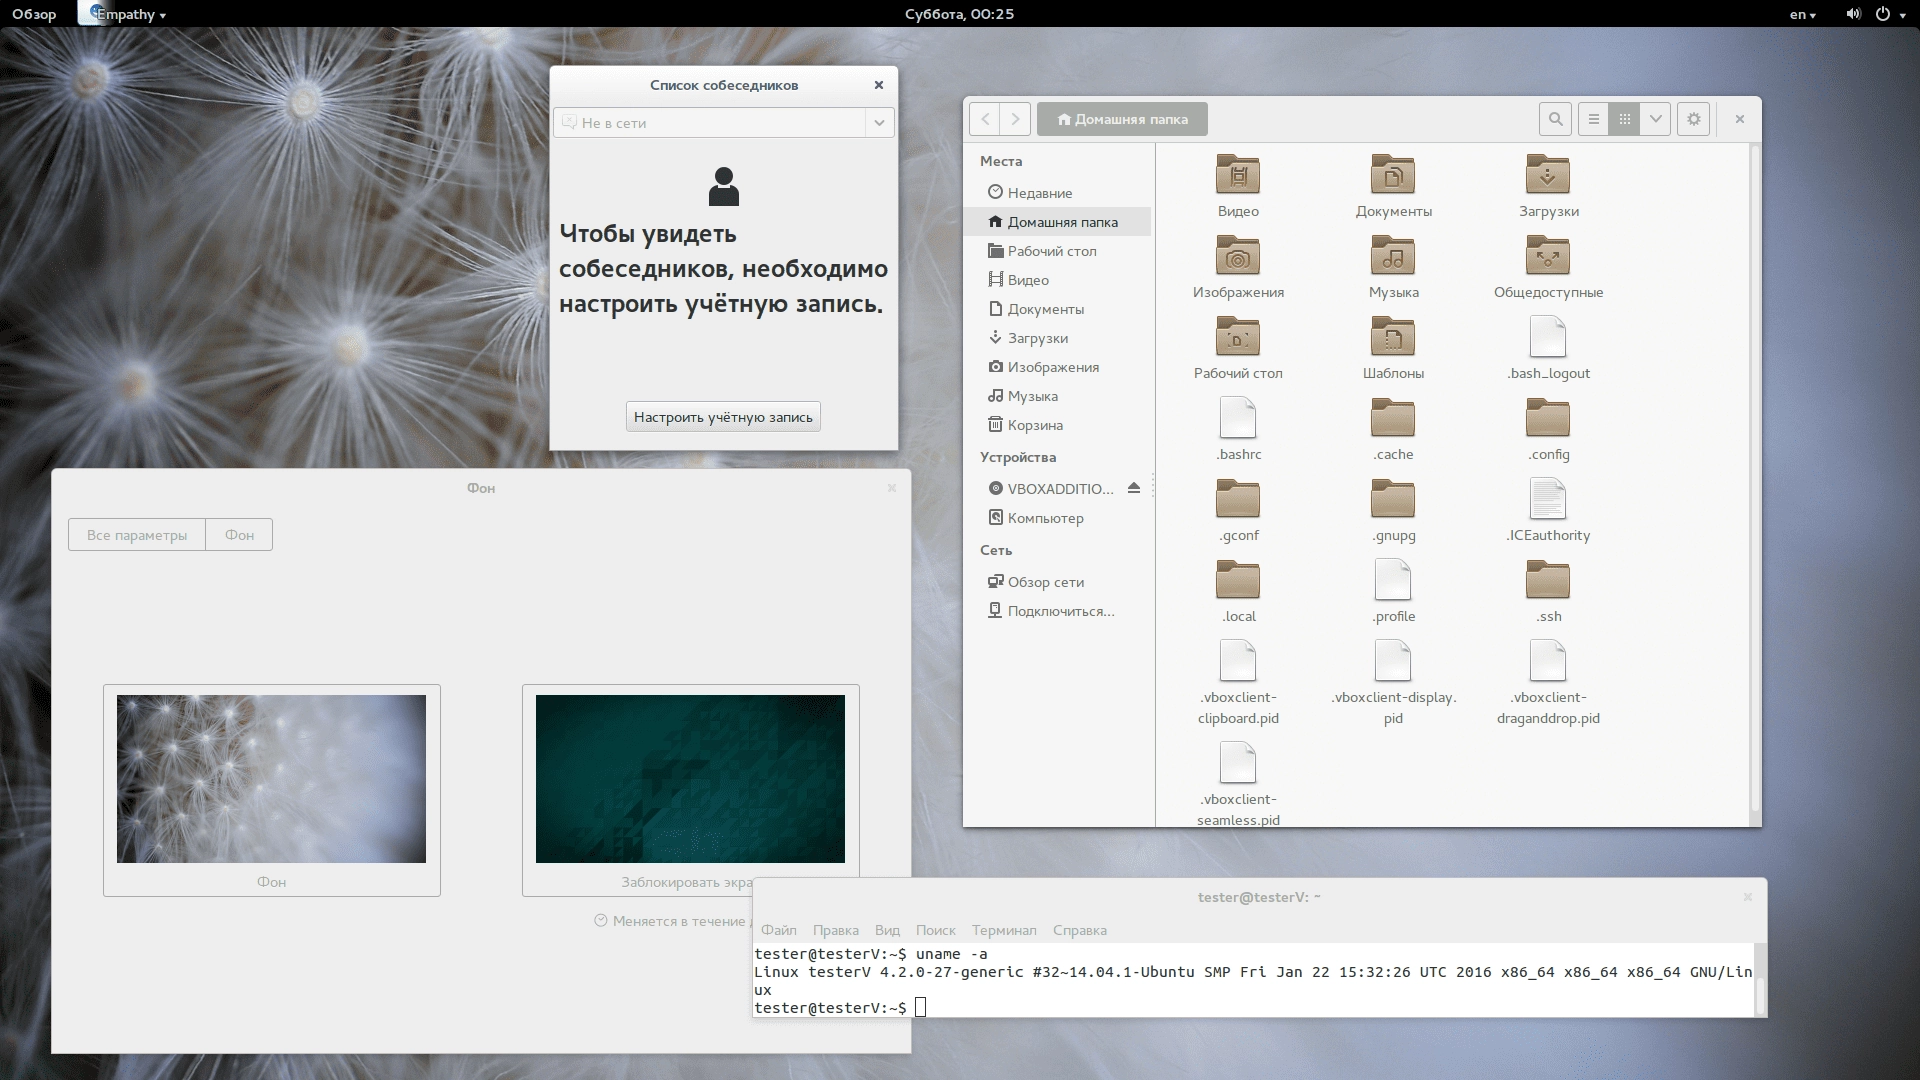Select Музыка in Files sidebar
The height and width of the screenshot is (1080, 1920).
[x=1057, y=396]
